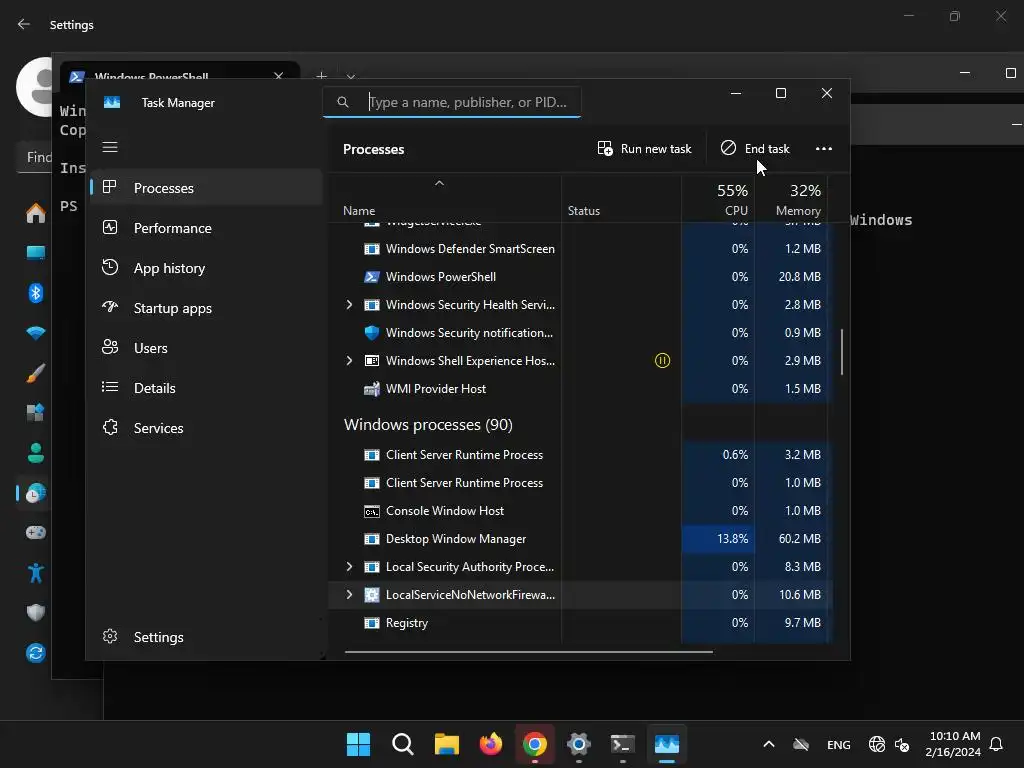The image size is (1024, 768).
Task: Switch to the Performance tab
Action: [206, 228]
